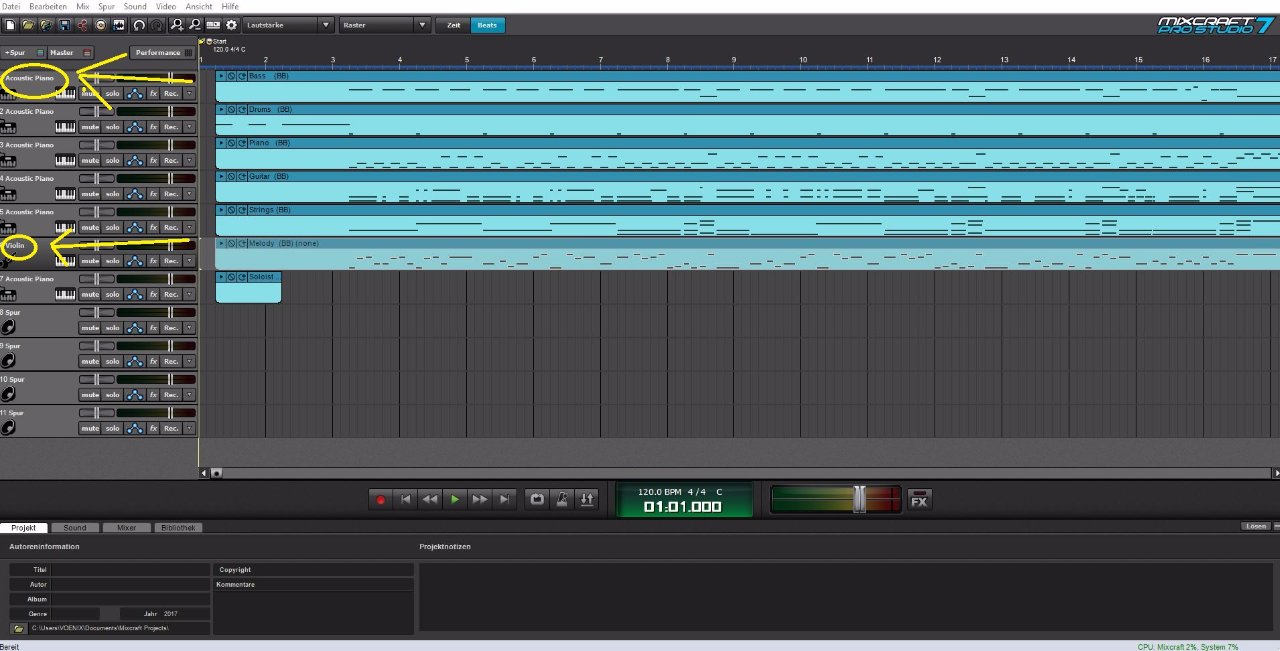
Task: Open dropdown arrow next to Rec. on track 2
Action: (x=189, y=127)
